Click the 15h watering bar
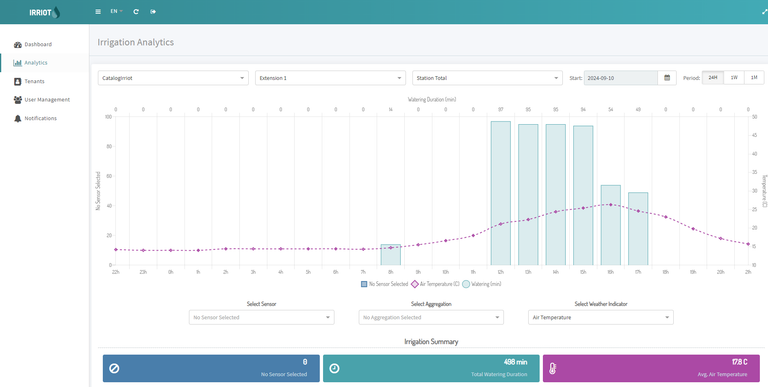This screenshot has height=387, width=768. pyautogui.click(x=583, y=195)
